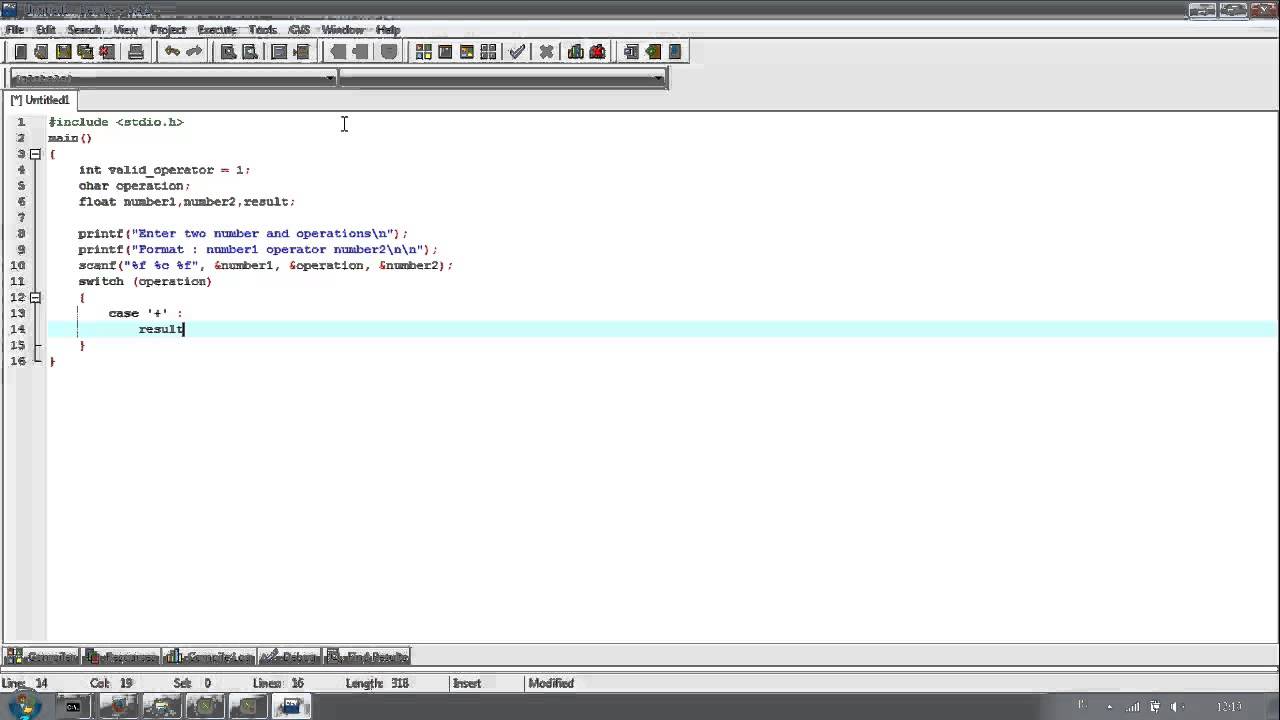Click the 'Modified' status bar indicator
Screen dimensions: 1280x720
pyautogui.click(x=551, y=683)
